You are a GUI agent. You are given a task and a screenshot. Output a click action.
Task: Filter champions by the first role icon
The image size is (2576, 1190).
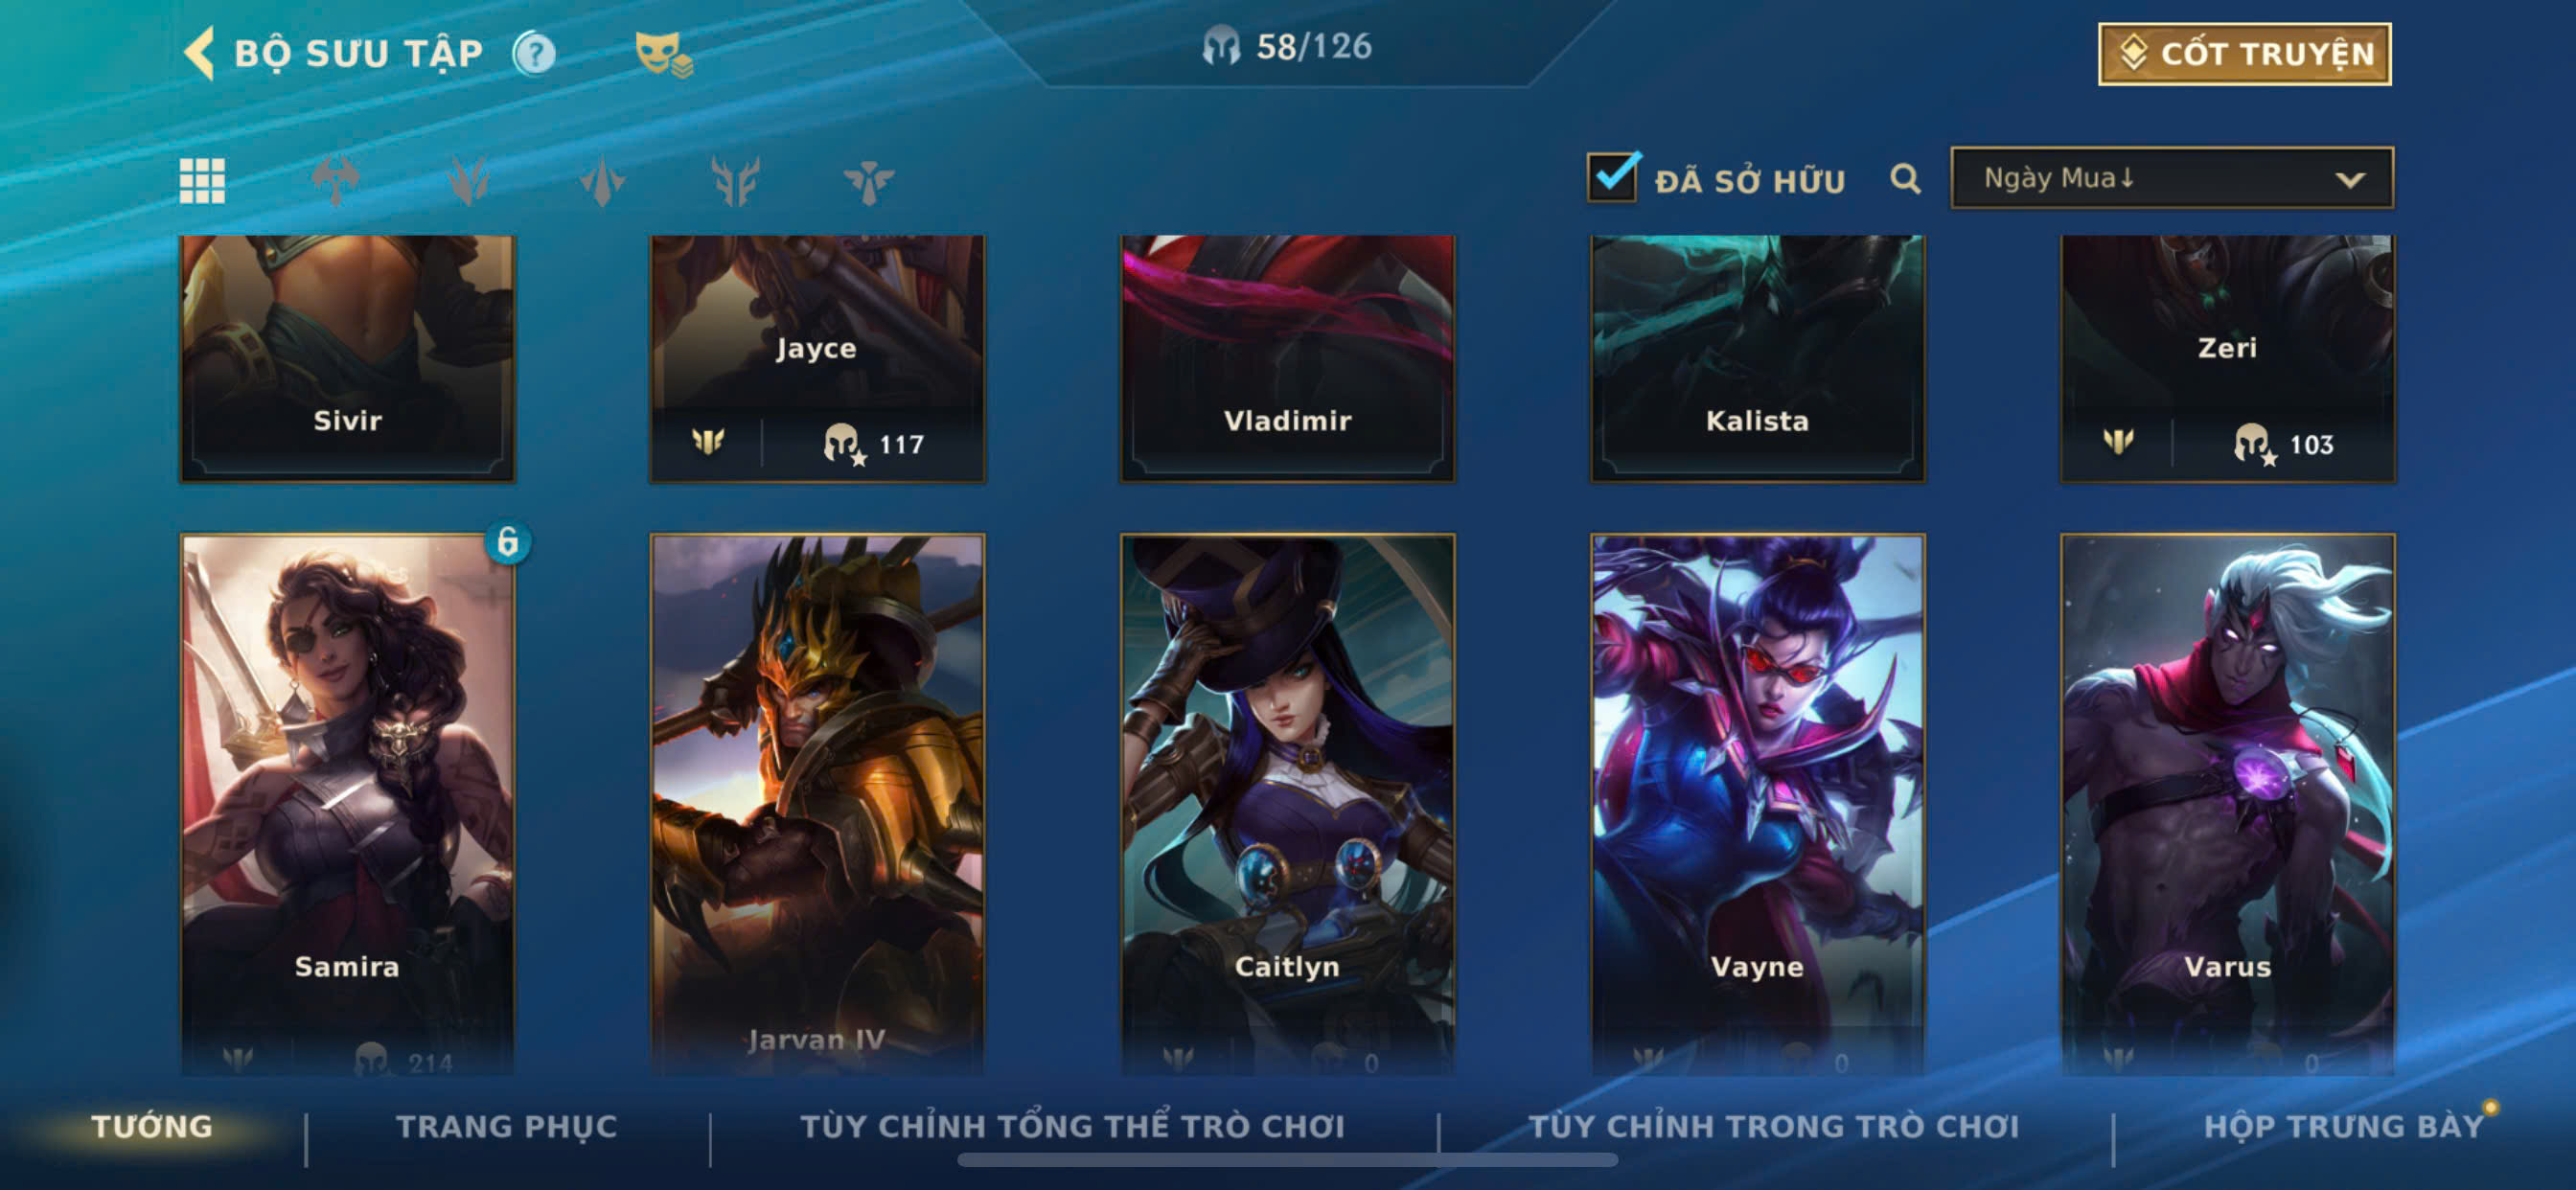(335, 181)
